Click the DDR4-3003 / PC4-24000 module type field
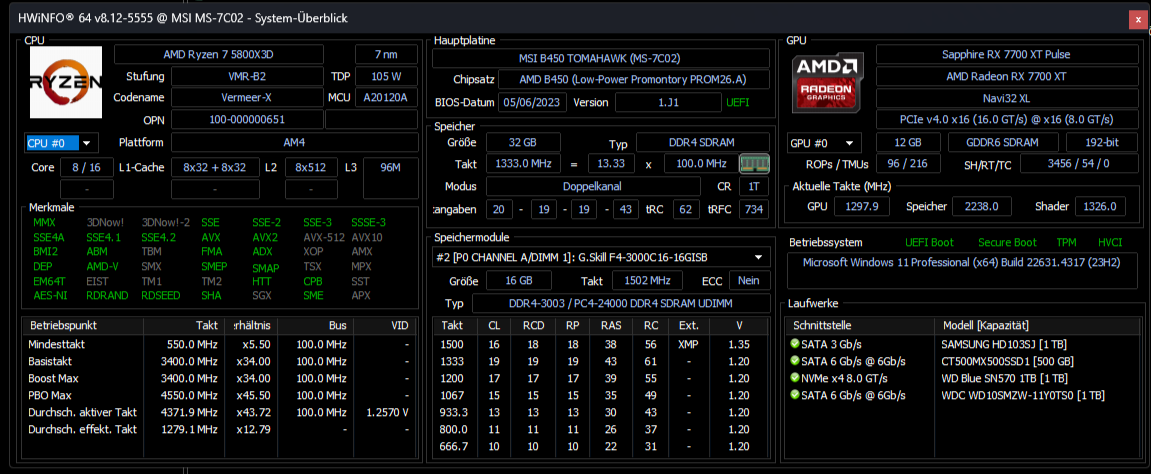This screenshot has width=1151, height=474. coord(621,304)
